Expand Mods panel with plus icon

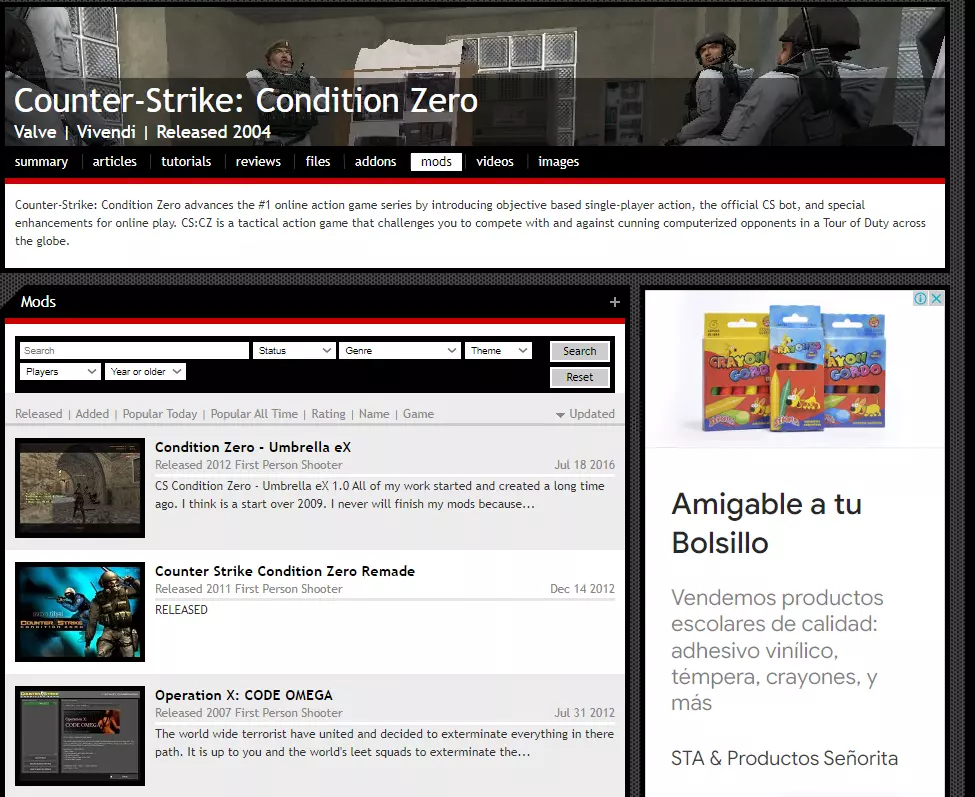tap(614, 302)
